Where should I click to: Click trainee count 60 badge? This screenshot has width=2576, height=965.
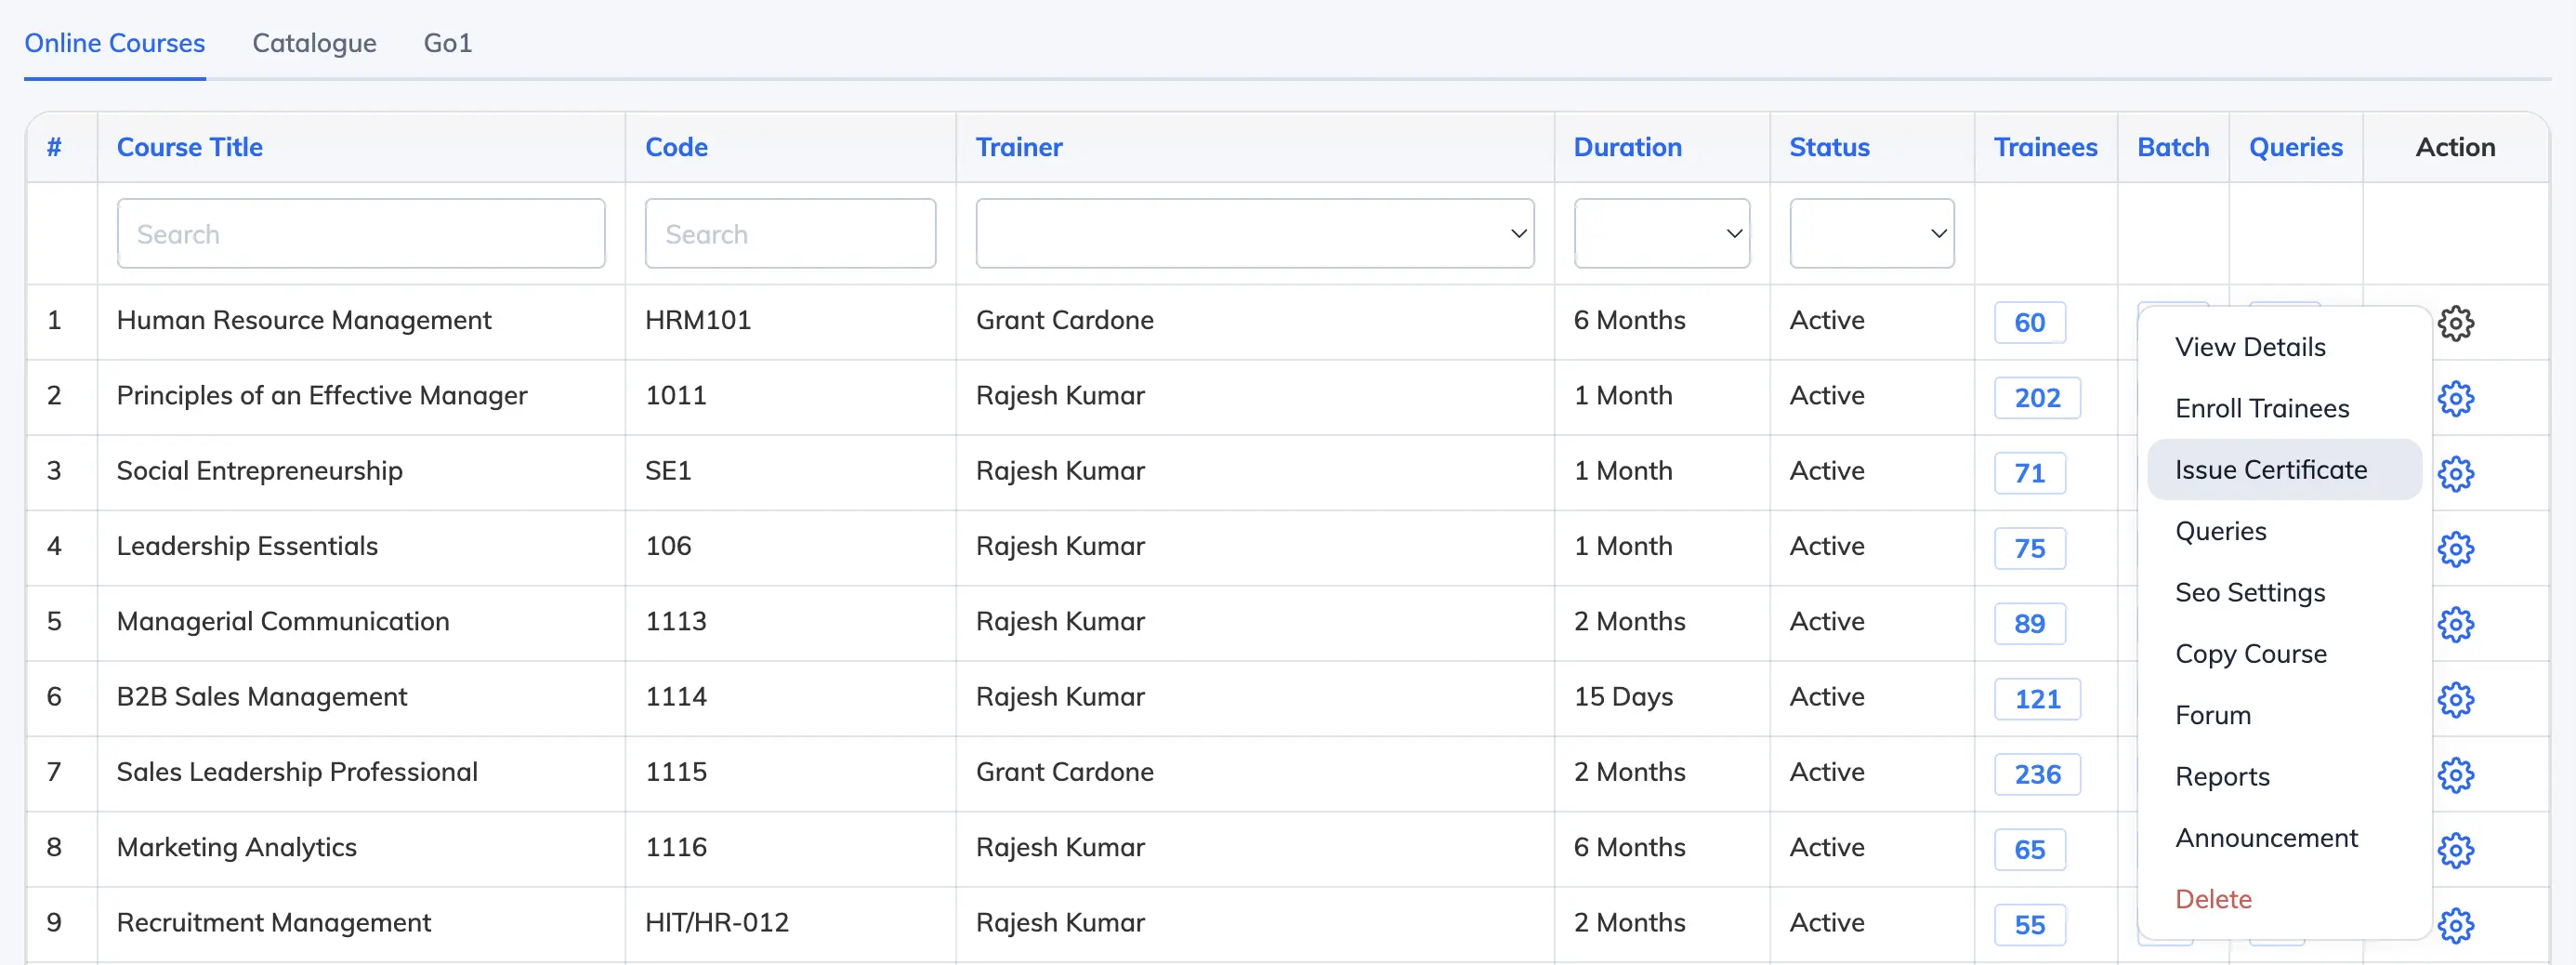[x=2029, y=323]
